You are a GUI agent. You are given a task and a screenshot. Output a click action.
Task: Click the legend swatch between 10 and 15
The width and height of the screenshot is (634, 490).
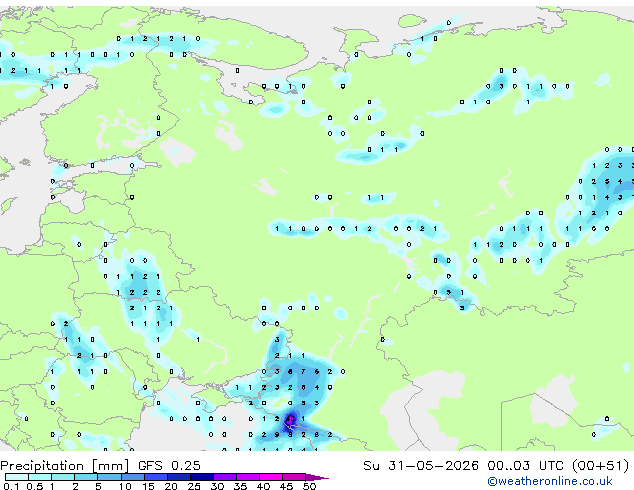click(132, 477)
